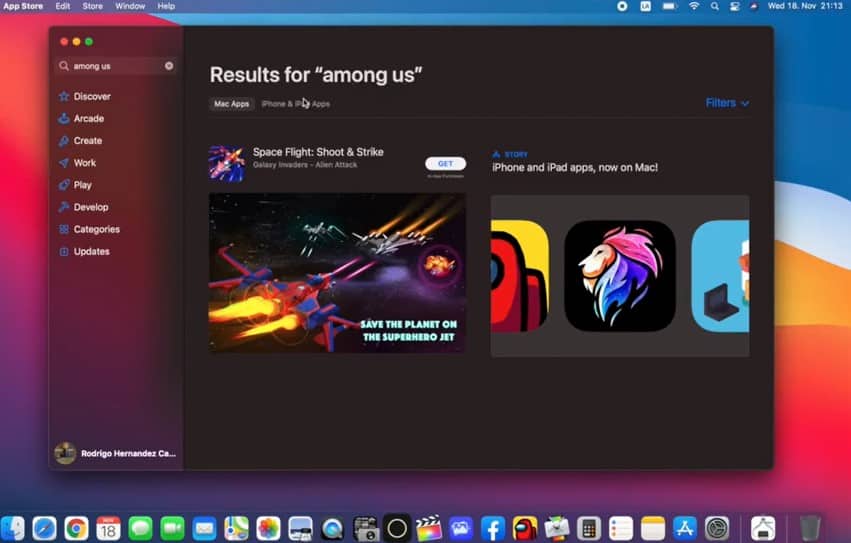This screenshot has width=851, height=543.
Task: Open the Work category
Action: click(77, 163)
